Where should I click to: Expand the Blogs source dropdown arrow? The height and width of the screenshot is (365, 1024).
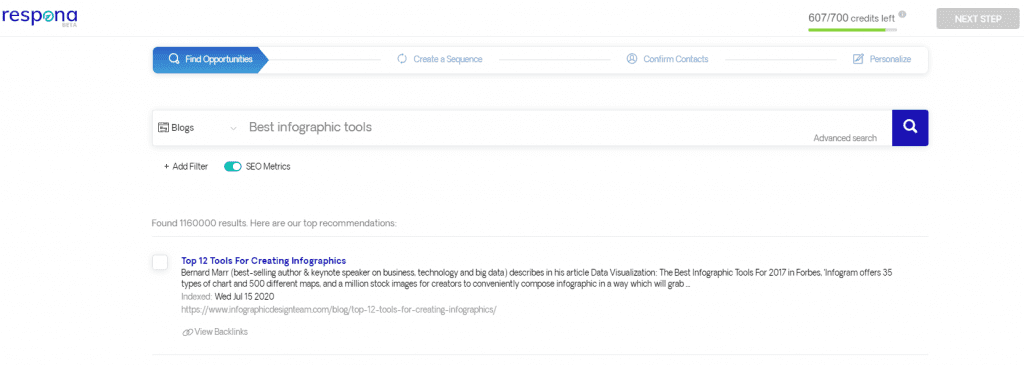(x=233, y=128)
